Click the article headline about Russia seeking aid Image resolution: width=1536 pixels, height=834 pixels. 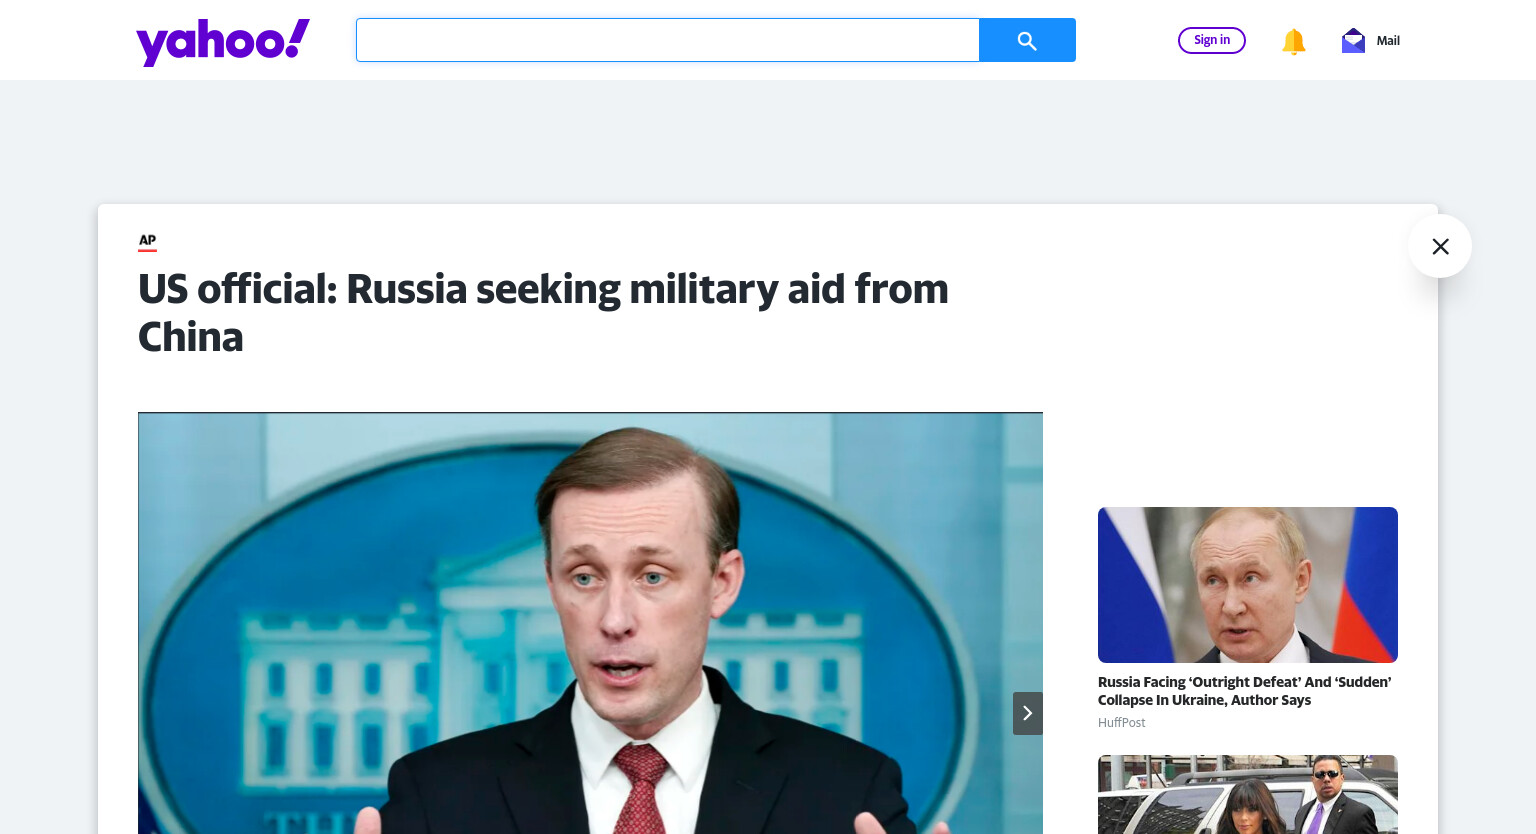pyautogui.click(x=543, y=313)
